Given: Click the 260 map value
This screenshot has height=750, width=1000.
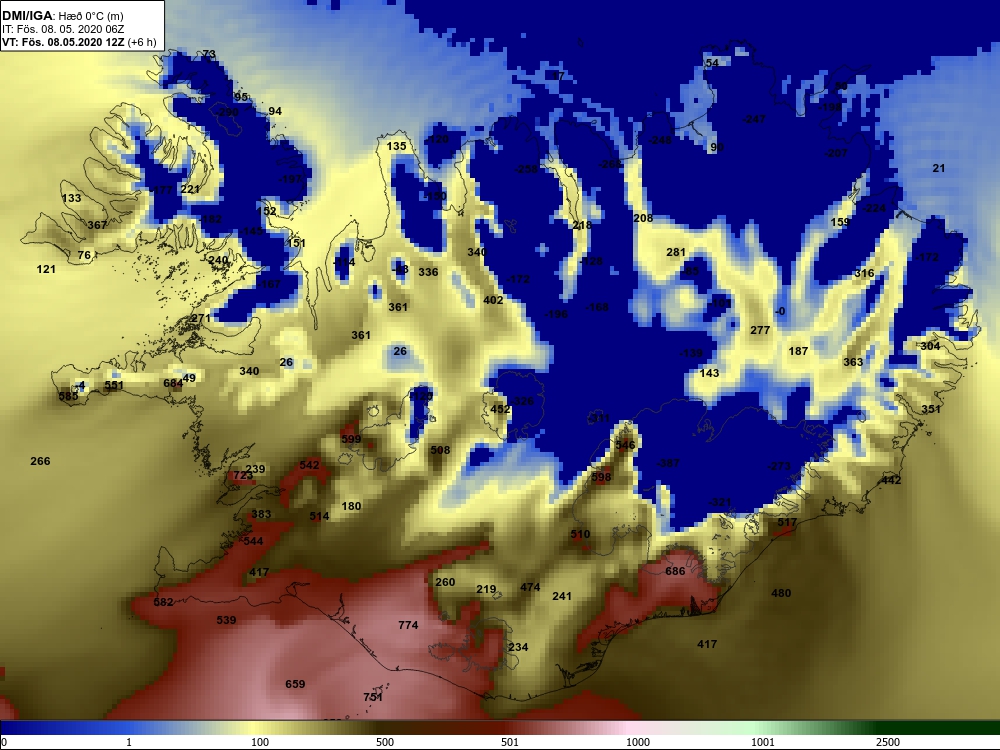Looking at the screenshot, I should pyautogui.click(x=445, y=582).
